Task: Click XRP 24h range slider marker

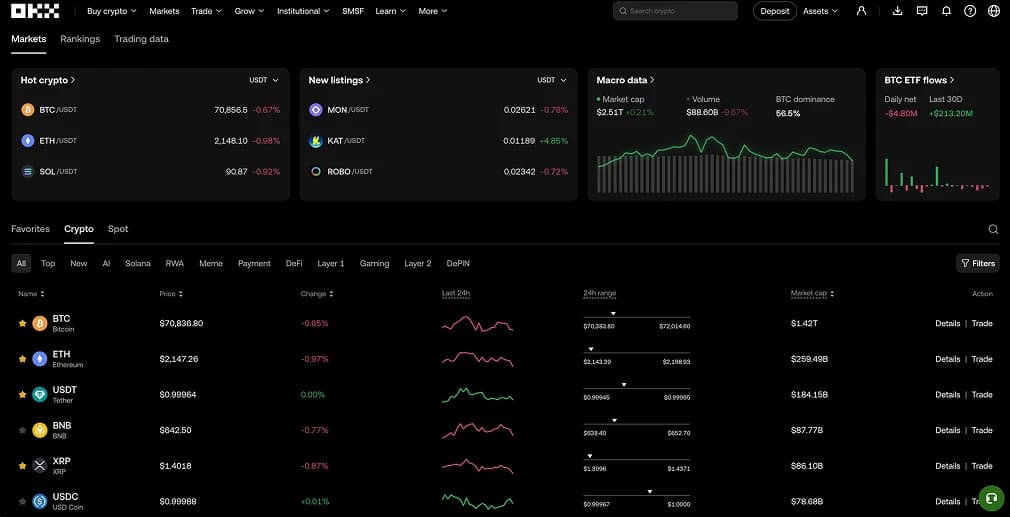Action: tap(589, 456)
